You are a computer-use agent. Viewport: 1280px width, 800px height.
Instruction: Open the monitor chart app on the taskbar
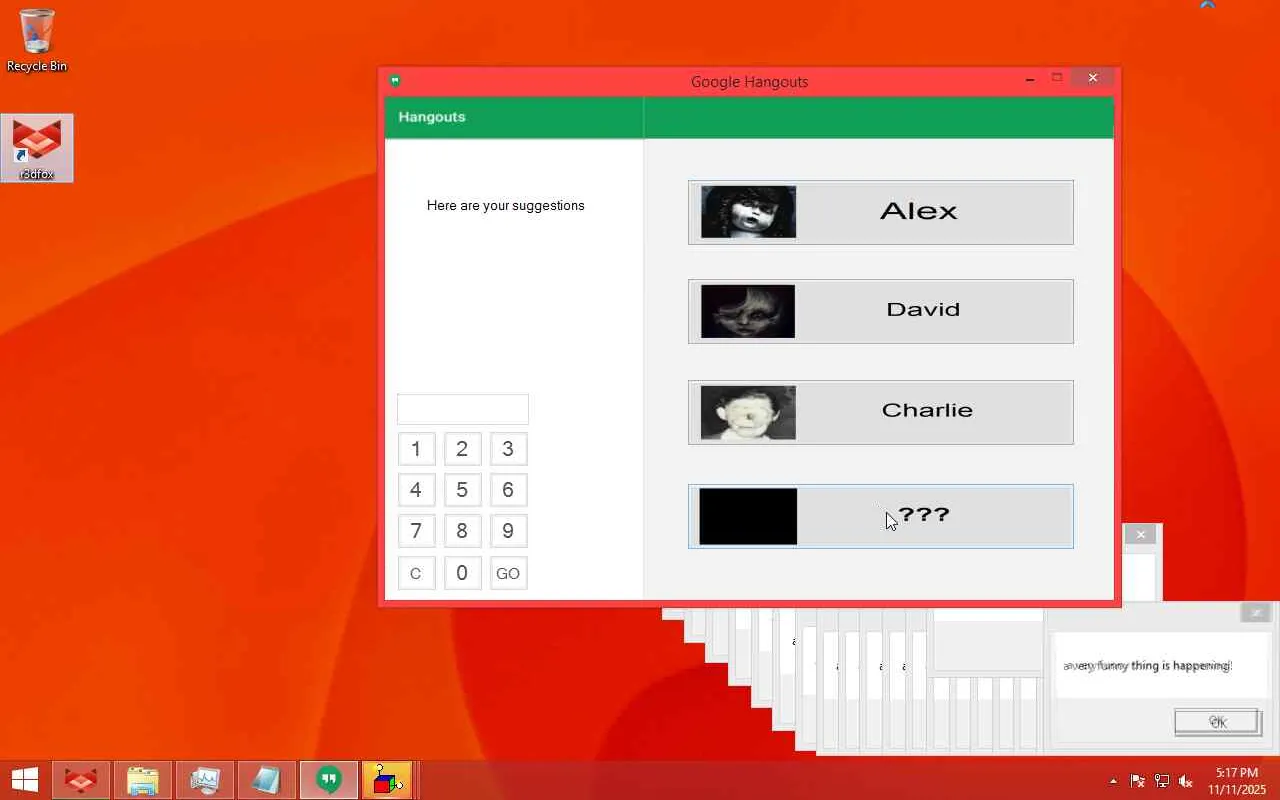(x=204, y=780)
